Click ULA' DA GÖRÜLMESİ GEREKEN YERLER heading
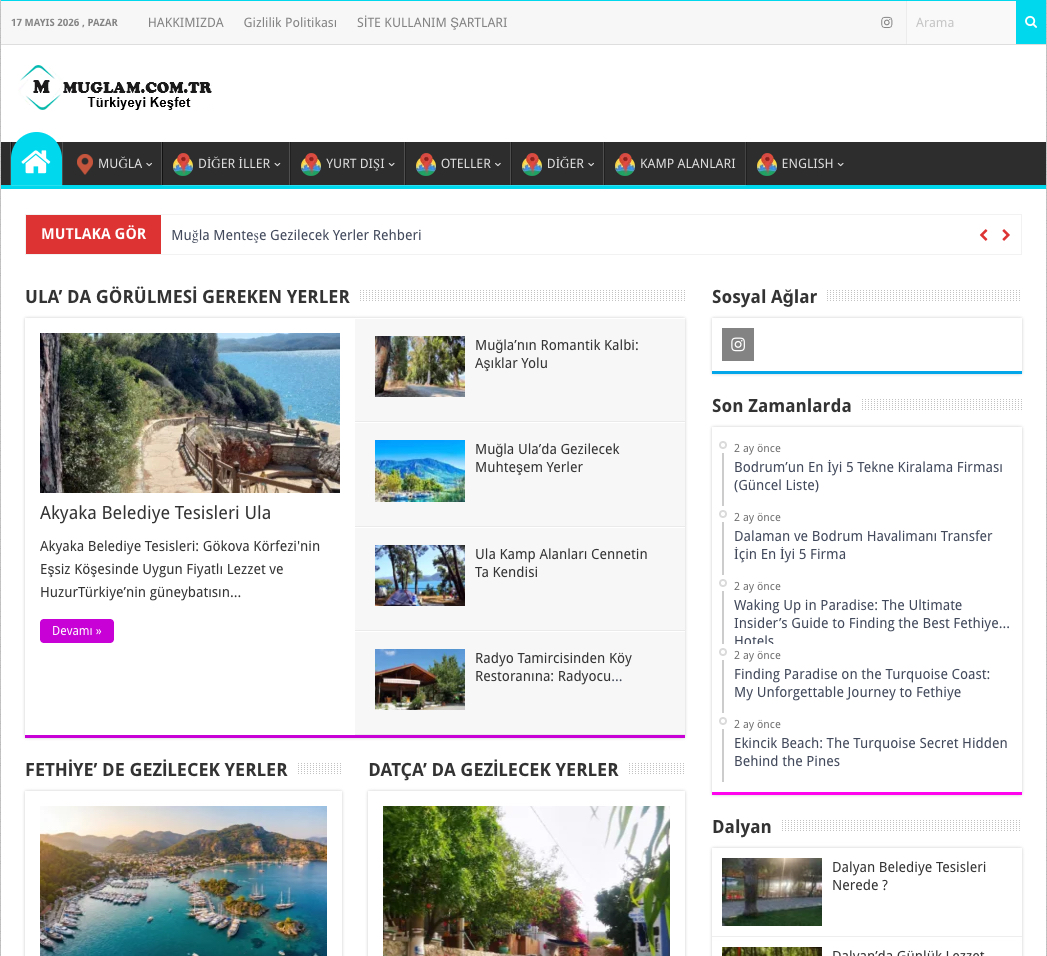1047x956 pixels. coord(188,296)
